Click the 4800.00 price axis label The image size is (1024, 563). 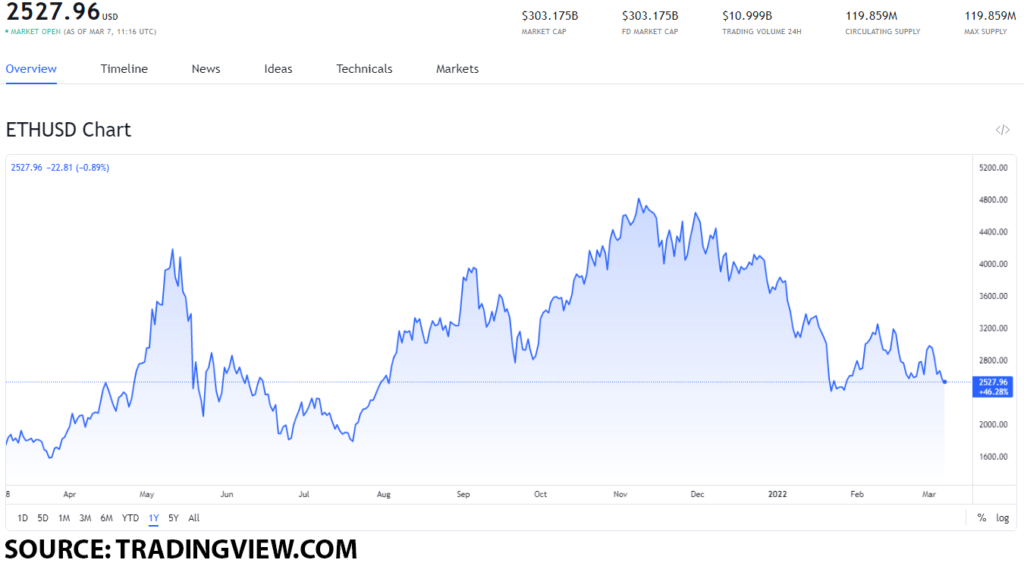[993, 200]
